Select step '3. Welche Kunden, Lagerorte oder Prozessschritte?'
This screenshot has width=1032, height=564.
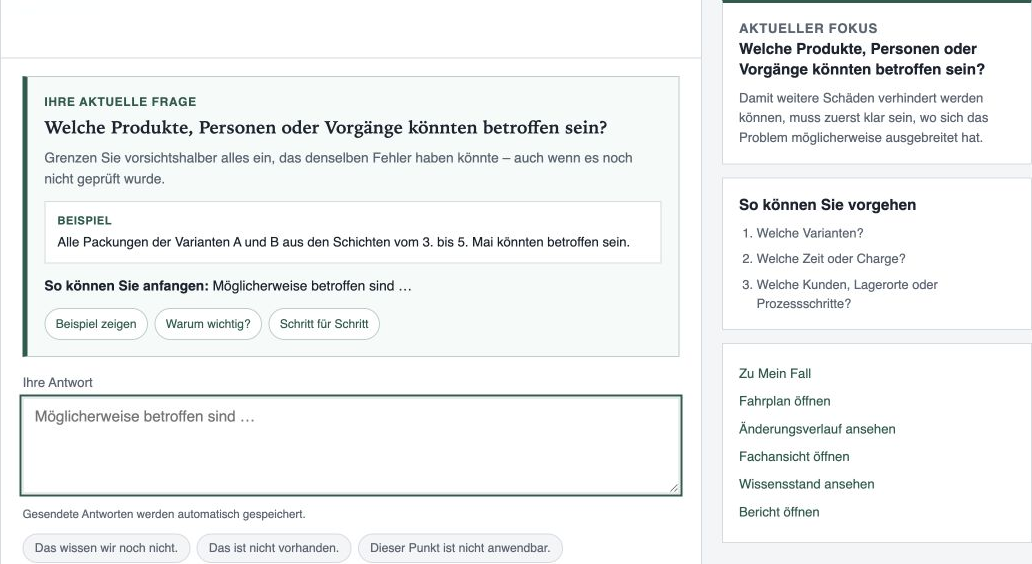pyautogui.click(x=840, y=294)
